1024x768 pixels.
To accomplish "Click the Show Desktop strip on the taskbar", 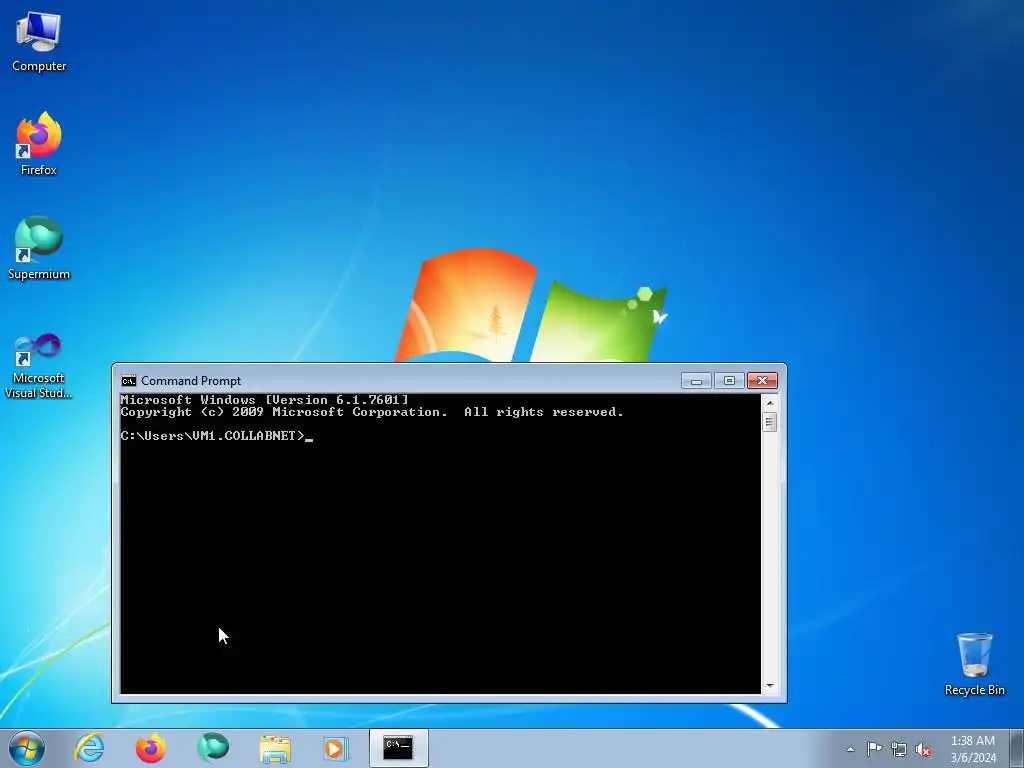I will 1017,748.
